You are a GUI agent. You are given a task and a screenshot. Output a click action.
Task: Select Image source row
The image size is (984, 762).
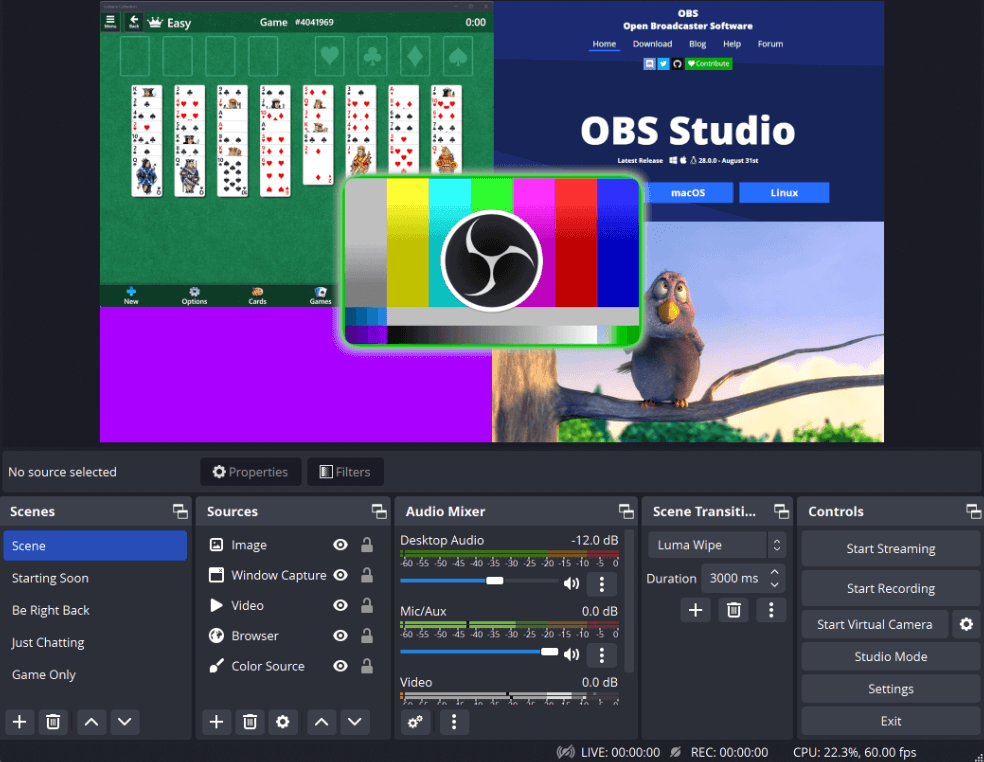click(292, 545)
